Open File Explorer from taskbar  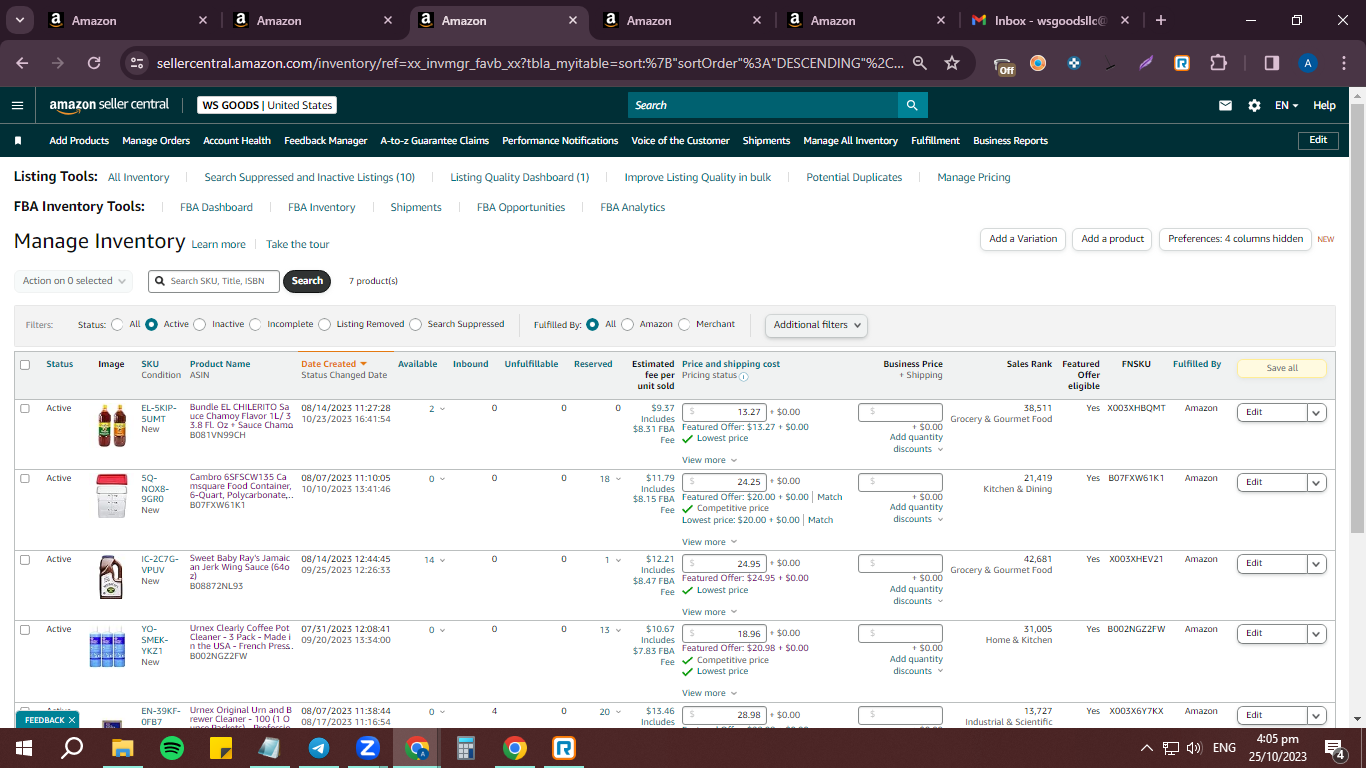123,748
